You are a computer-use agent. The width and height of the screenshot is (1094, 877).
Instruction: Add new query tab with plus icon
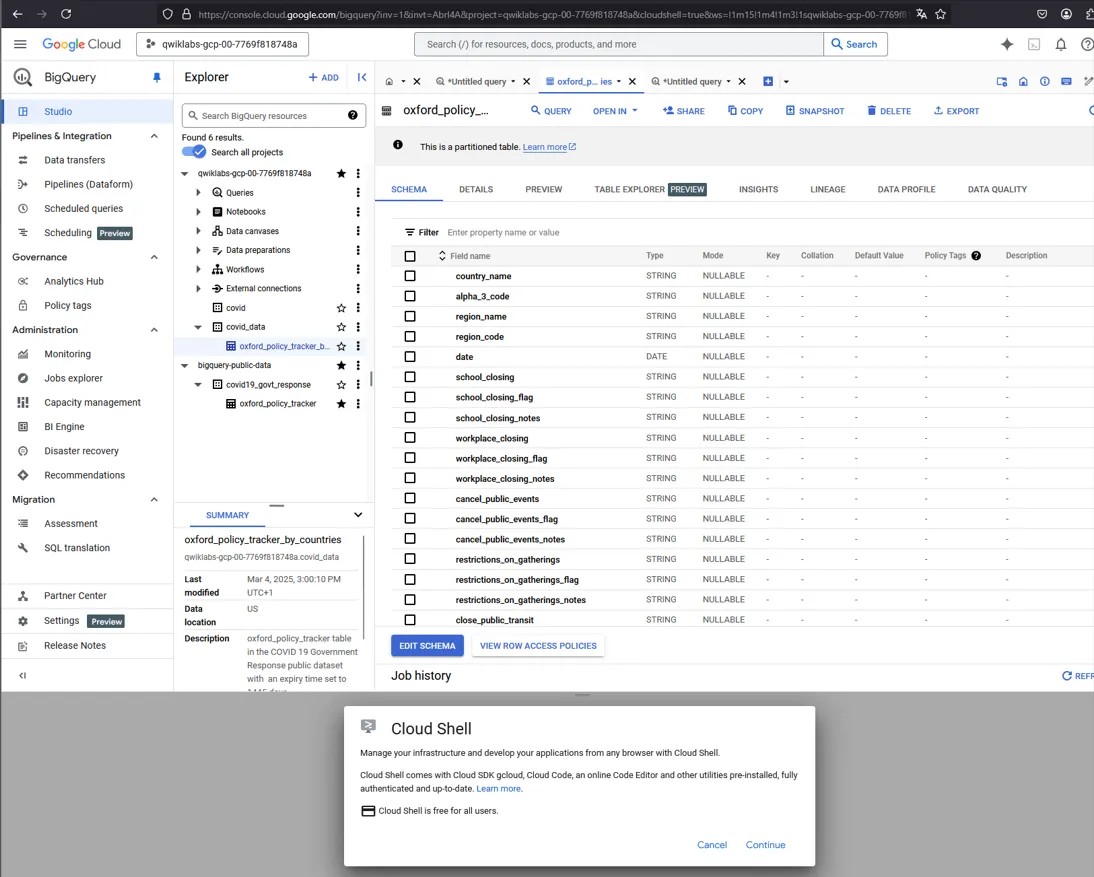767,82
